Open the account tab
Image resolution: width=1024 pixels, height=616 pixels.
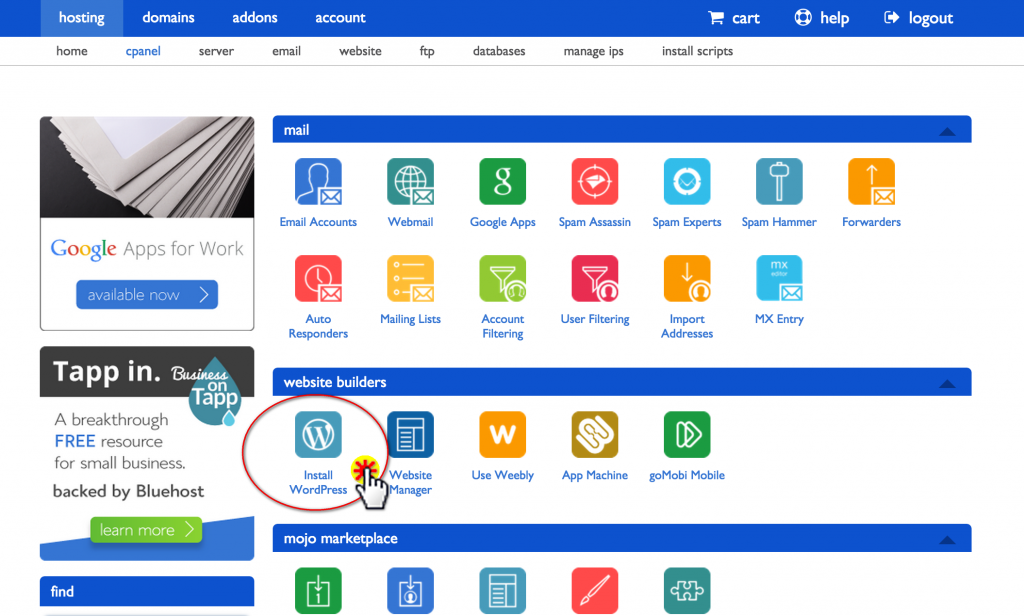tap(340, 18)
